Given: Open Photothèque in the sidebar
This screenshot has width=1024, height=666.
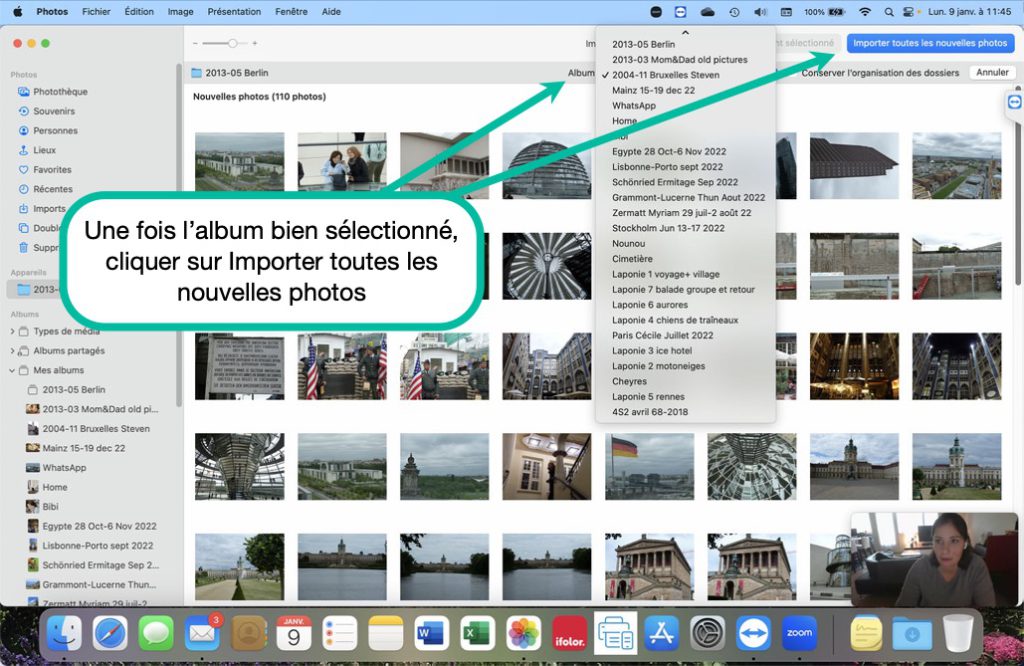Looking at the screenshot, I should tap(60, 92).
